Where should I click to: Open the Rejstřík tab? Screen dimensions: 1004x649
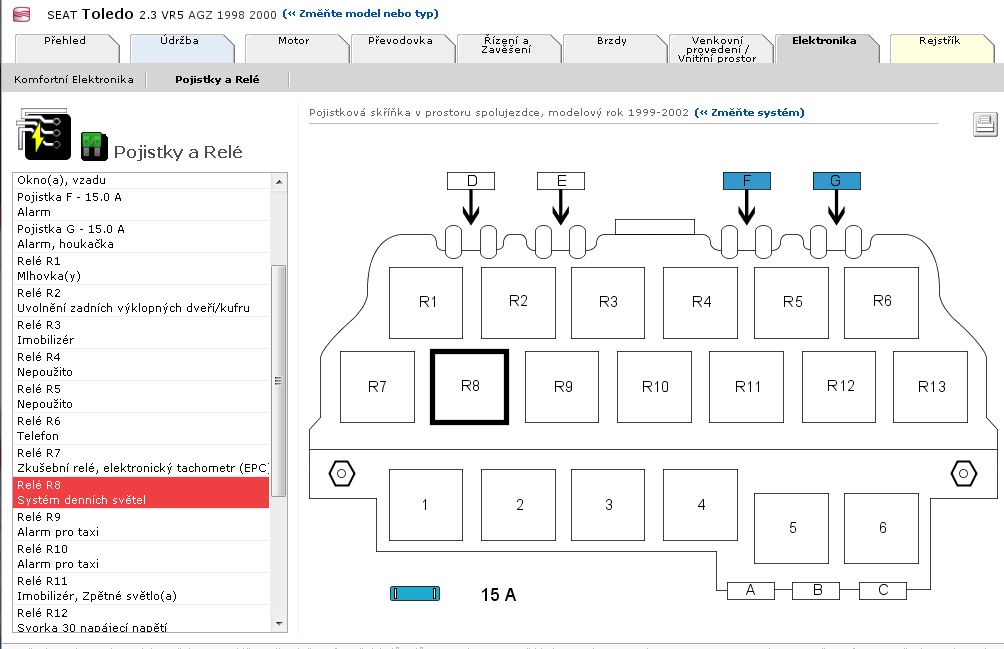click(x=938, y=42)
